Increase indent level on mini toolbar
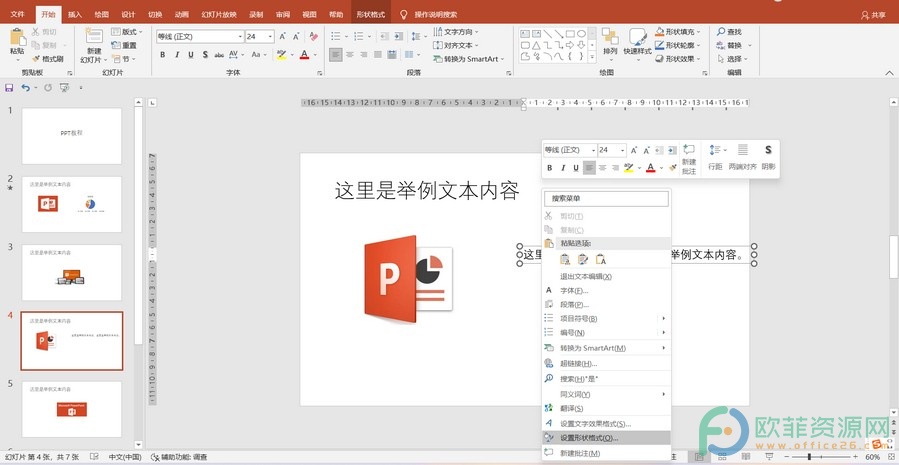The height and width of the screenshot is (465, 899). (673, 150)
